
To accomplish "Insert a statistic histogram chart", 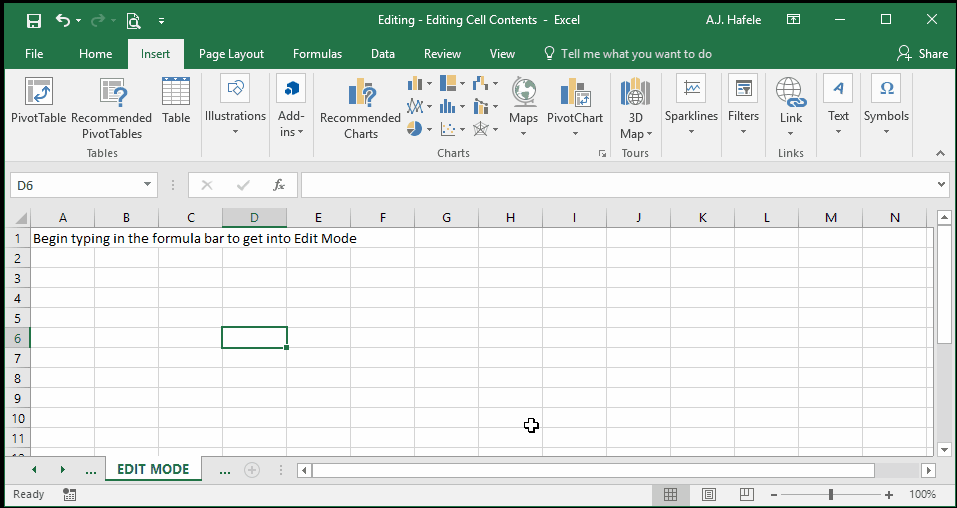I will (452, 106).
